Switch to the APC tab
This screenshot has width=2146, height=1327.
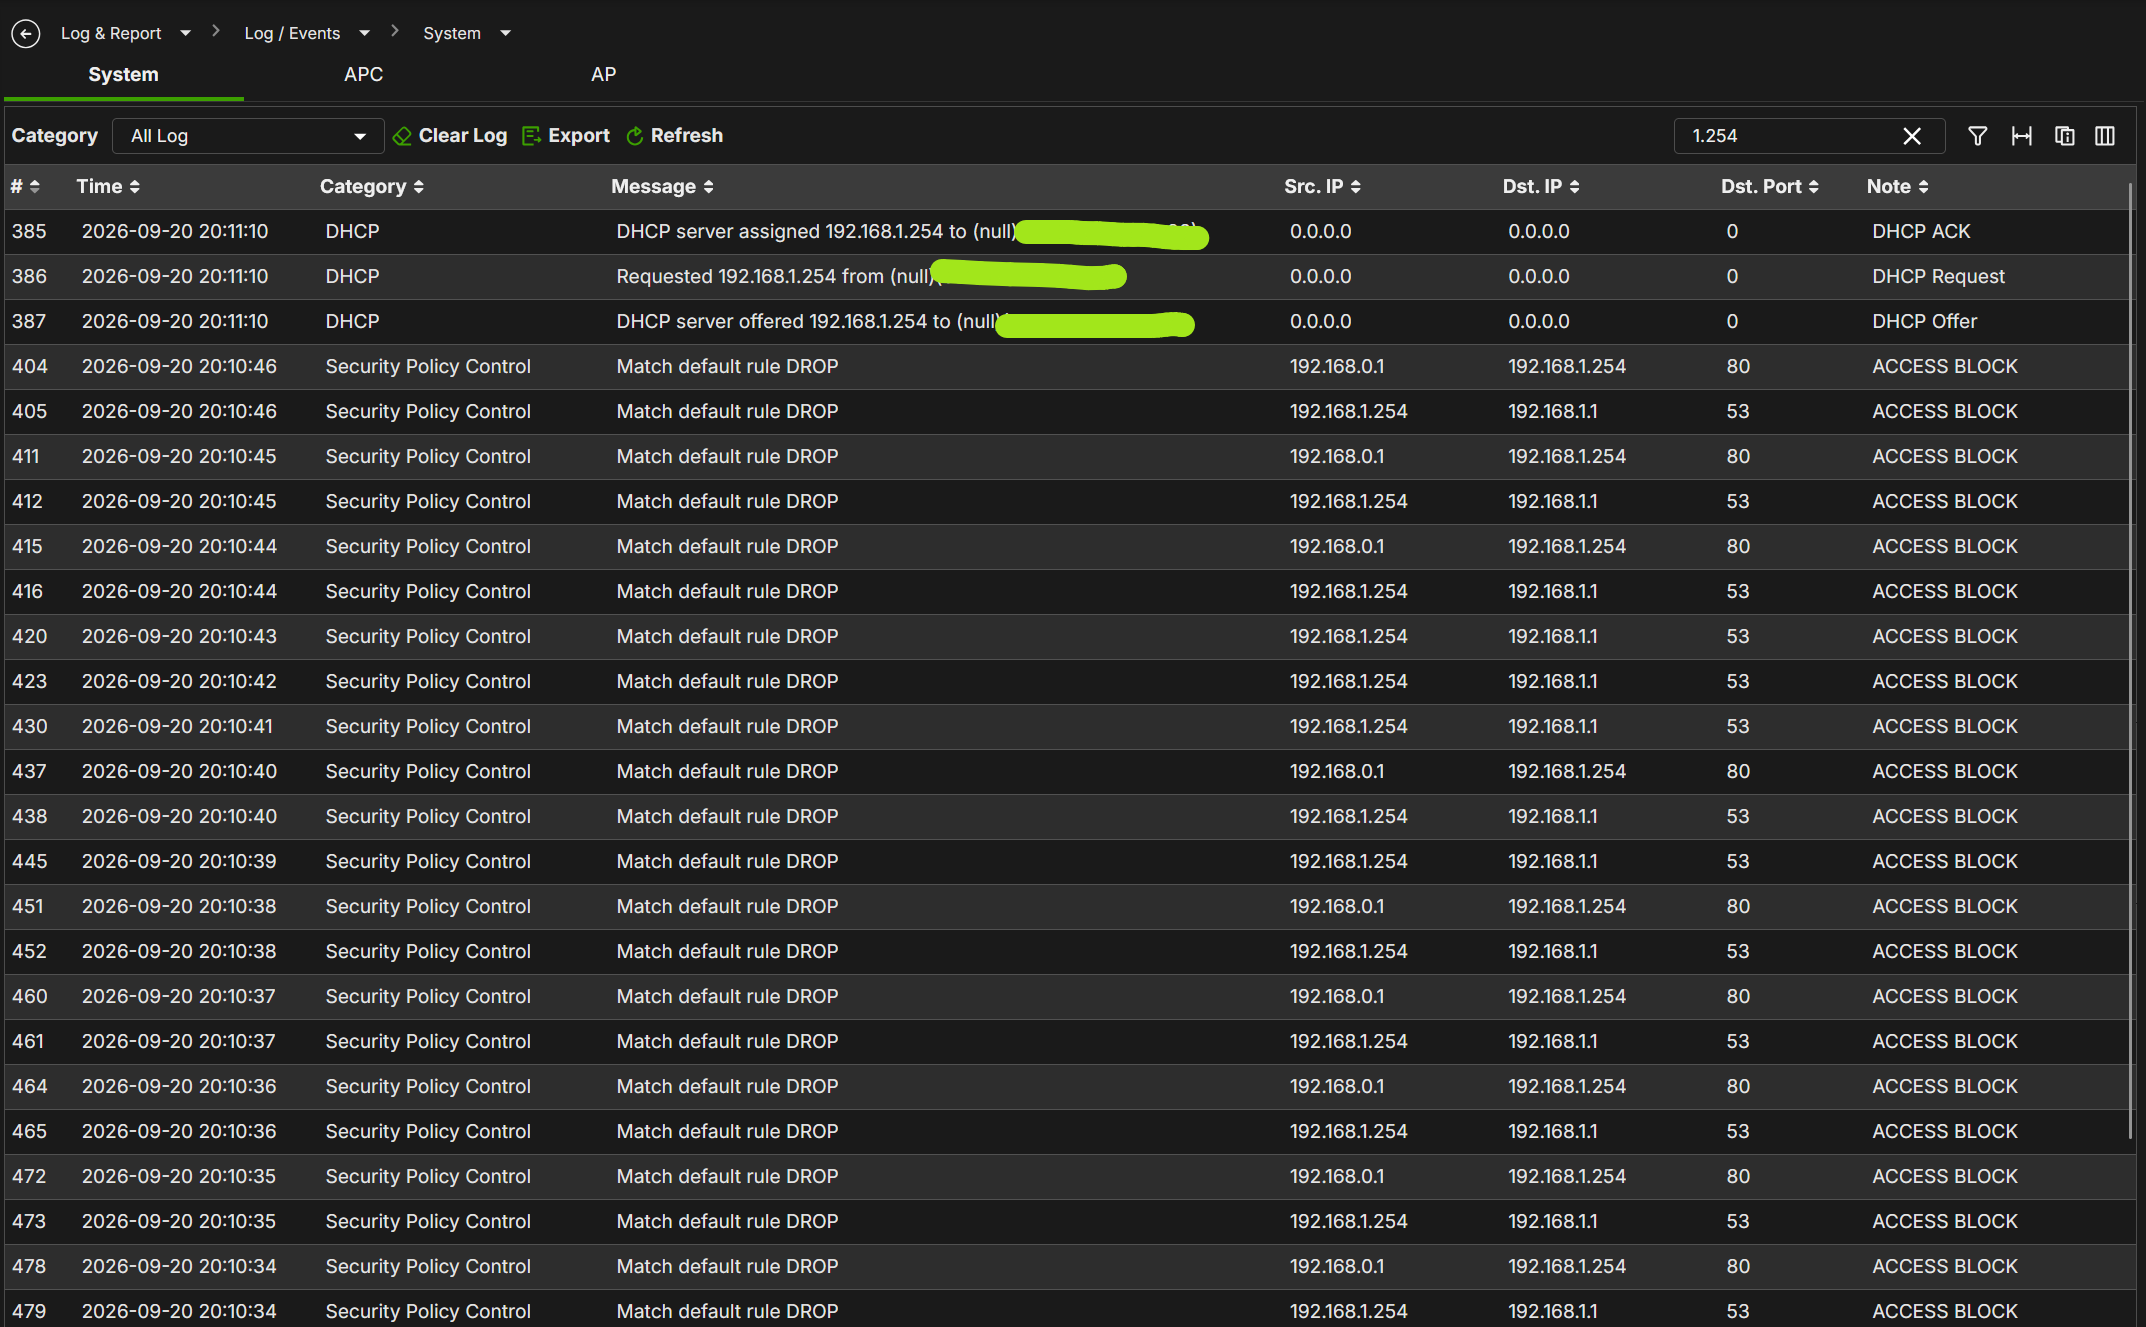click(363, 74)
